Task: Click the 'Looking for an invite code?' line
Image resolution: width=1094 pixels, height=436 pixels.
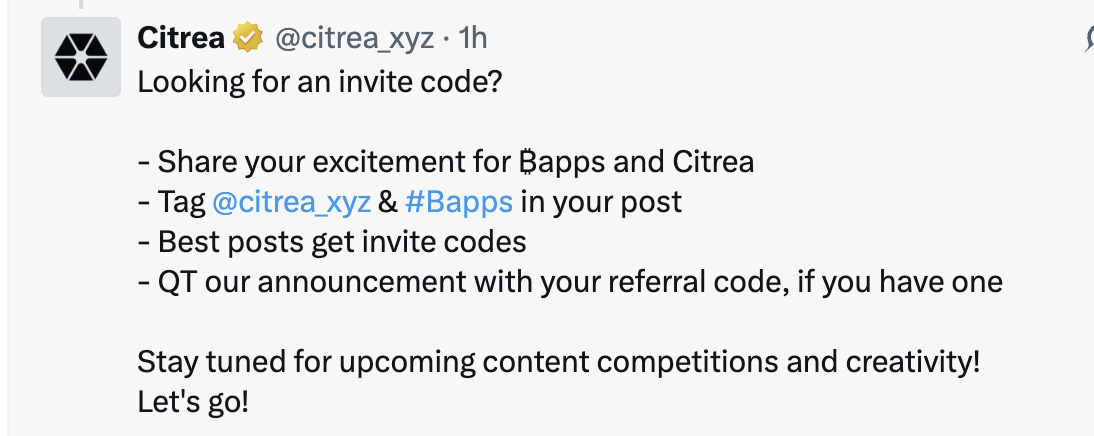Action: [320, 82]
